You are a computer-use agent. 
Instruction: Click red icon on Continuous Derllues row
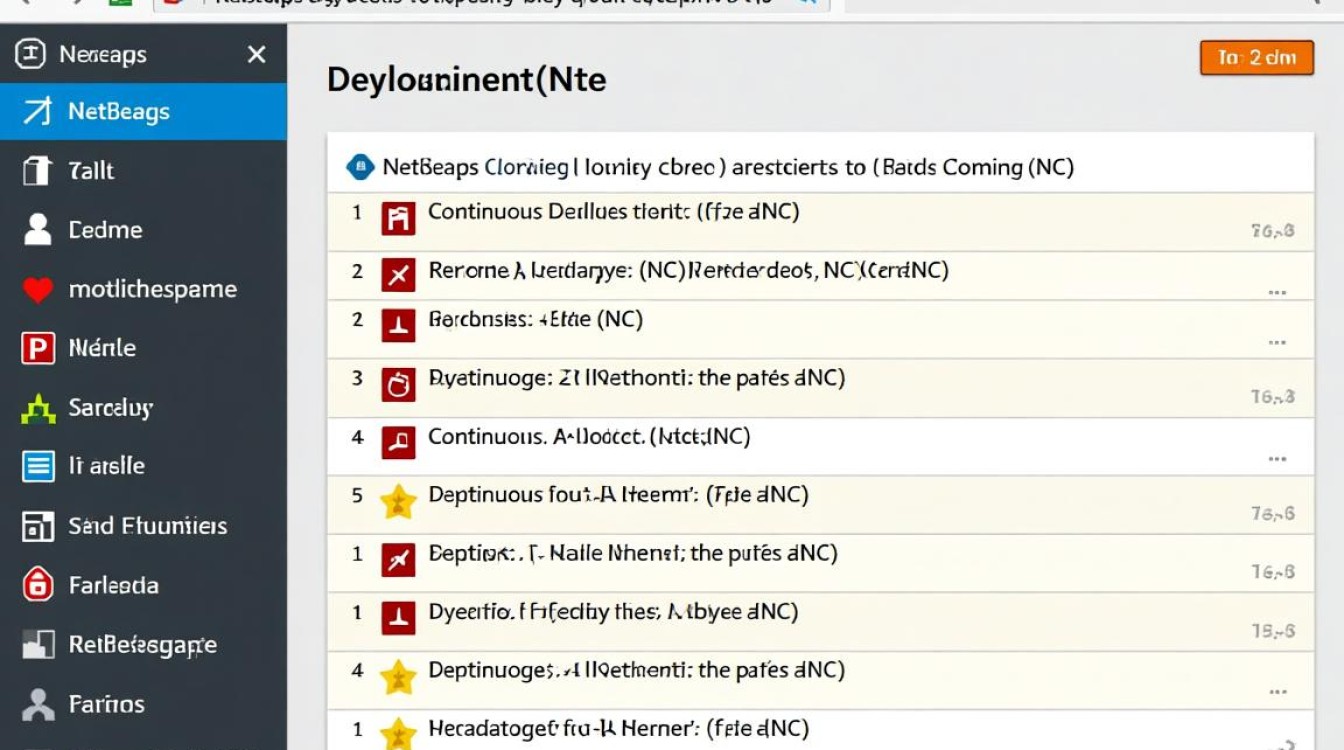398,218
